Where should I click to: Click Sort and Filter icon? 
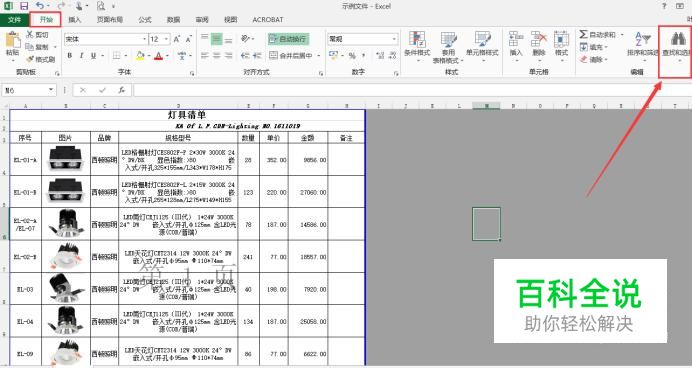643,39
